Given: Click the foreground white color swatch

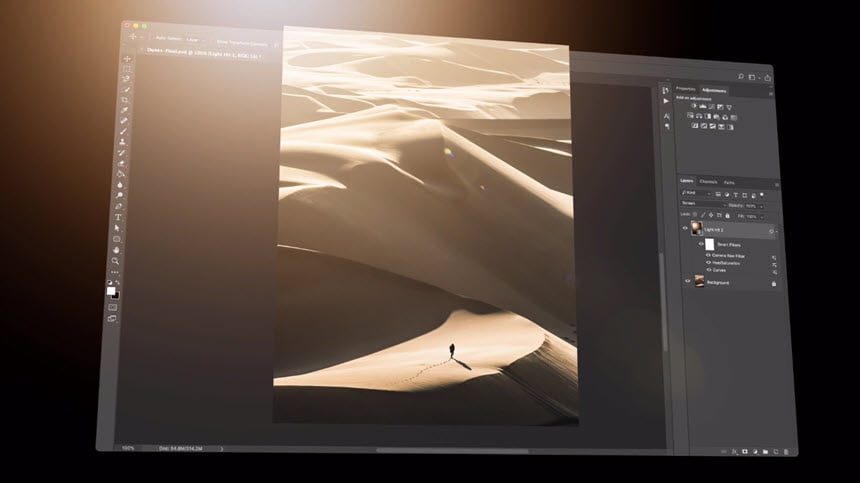Looking at the screenshot, I should coord(111,292).
